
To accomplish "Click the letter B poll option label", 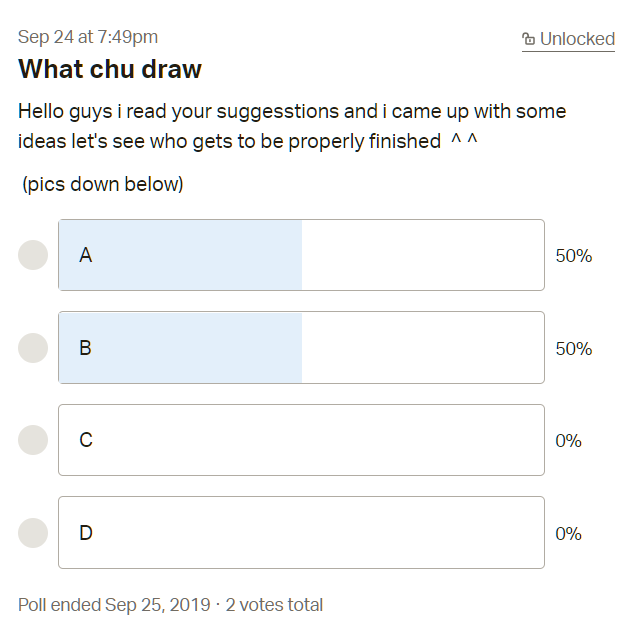I will coord(86,348).
